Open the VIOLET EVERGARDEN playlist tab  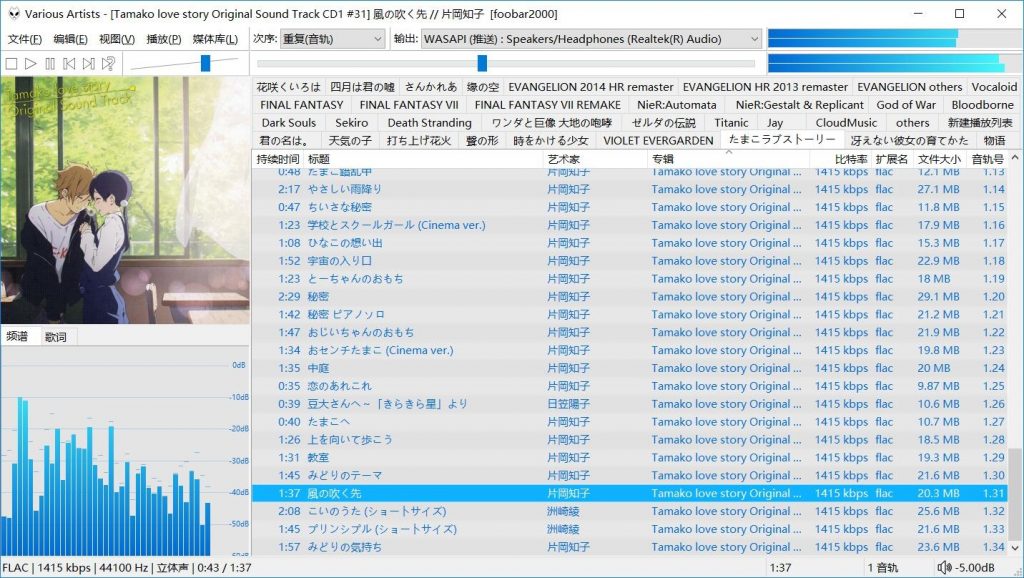(658, 140)
